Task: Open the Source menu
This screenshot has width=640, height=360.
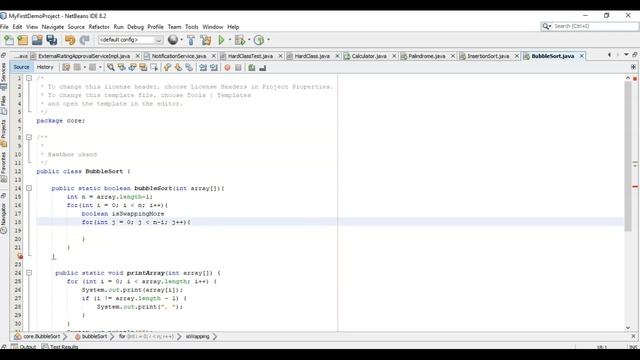Action: 76,27
